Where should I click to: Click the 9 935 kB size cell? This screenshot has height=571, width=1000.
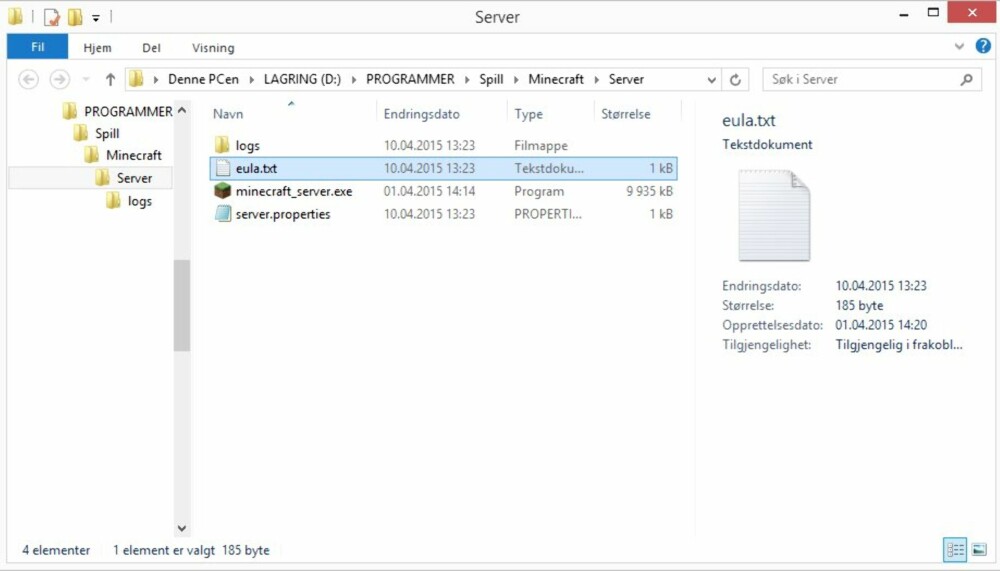(649, 191)
